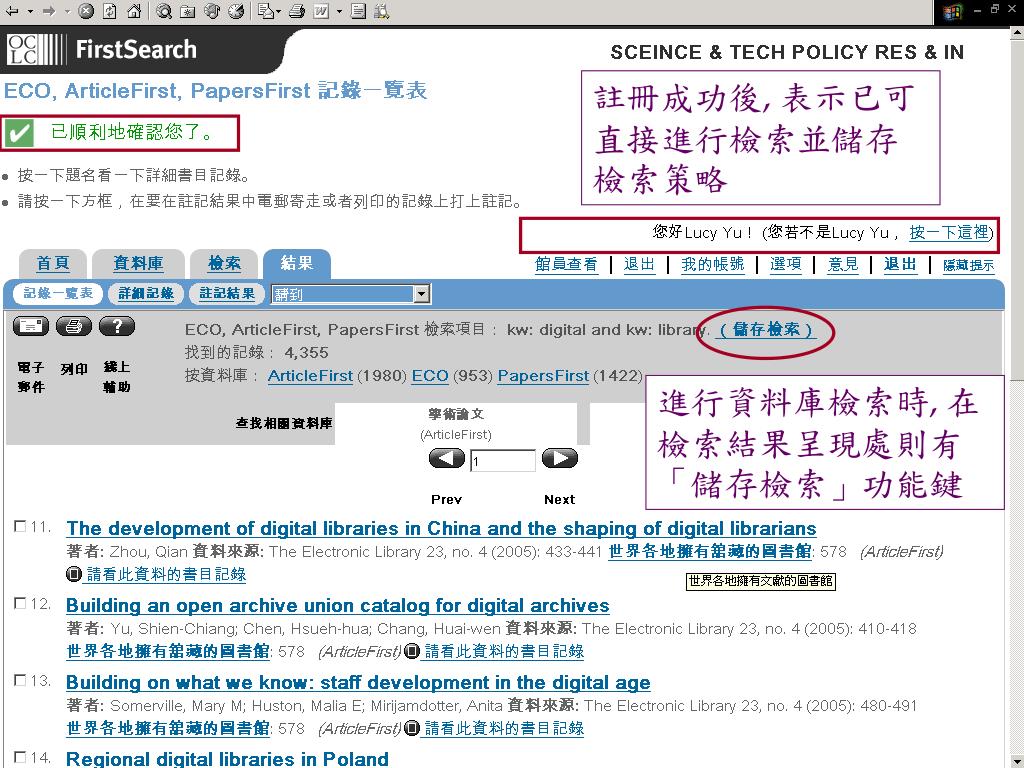Go to the browser Home page icon
1024x768 pixels.
point(134,11)
